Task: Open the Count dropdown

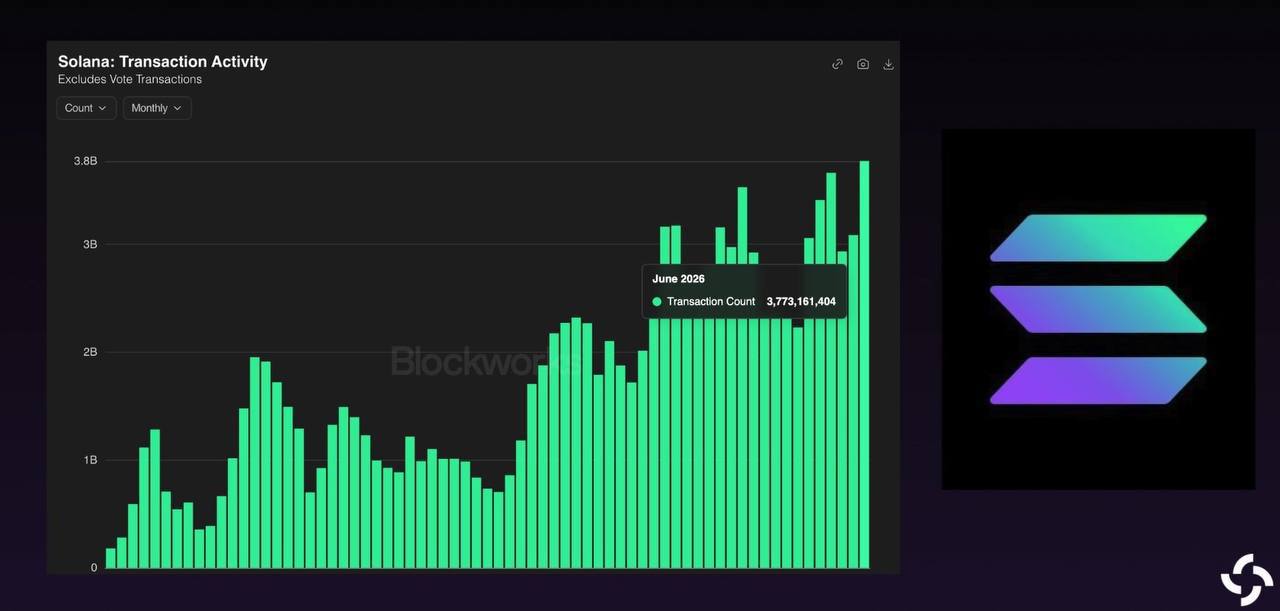Action: point(86,108)
